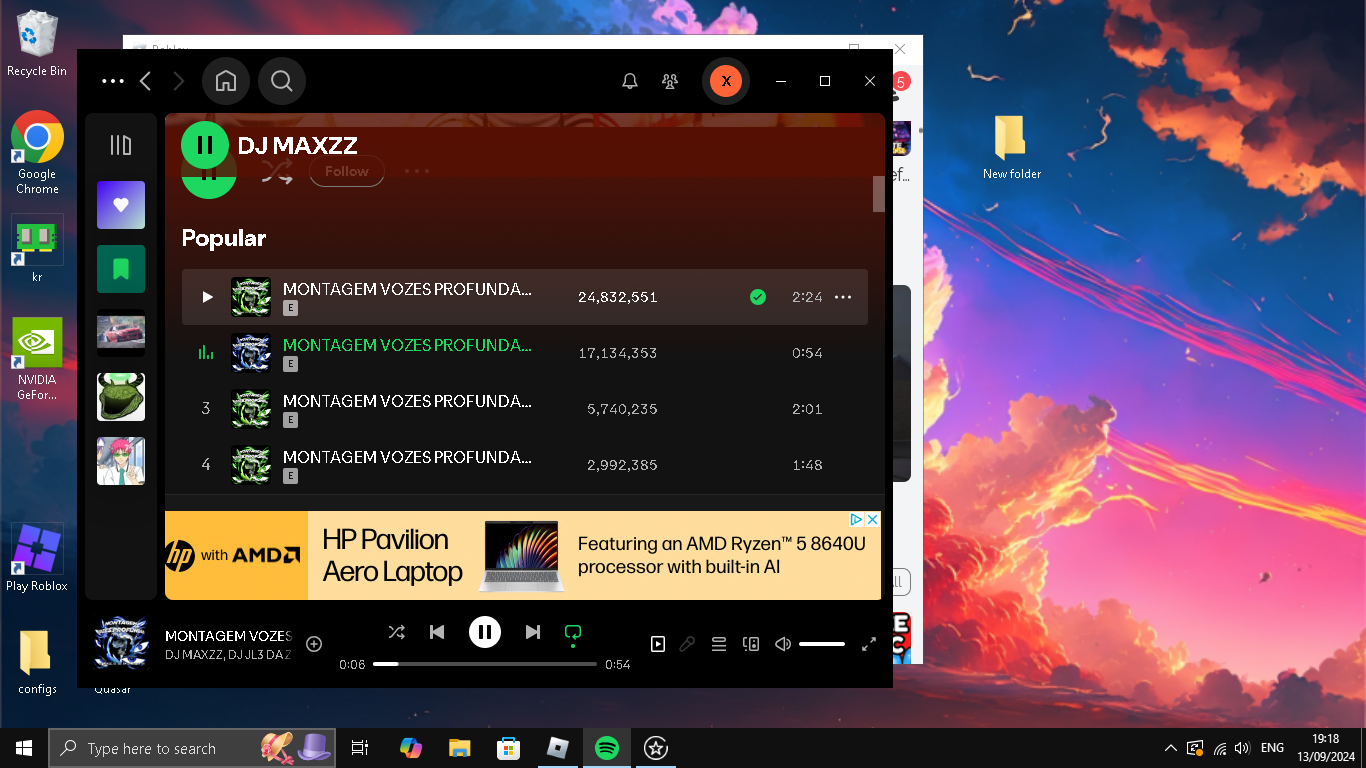
Task: Select the NVIDIA GeForce desktop shortcut
Action: click(37, 359)
